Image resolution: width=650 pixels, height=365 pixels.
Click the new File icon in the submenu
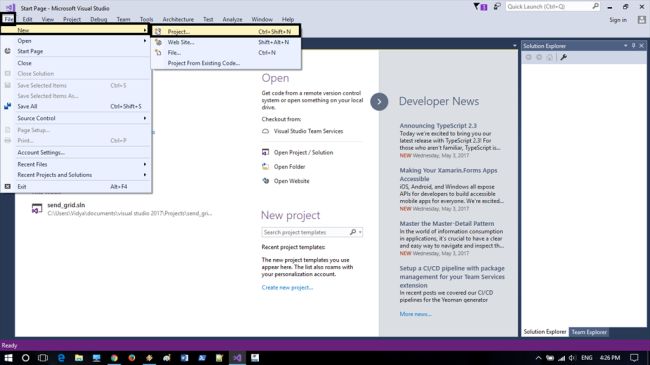pos(158,53)
